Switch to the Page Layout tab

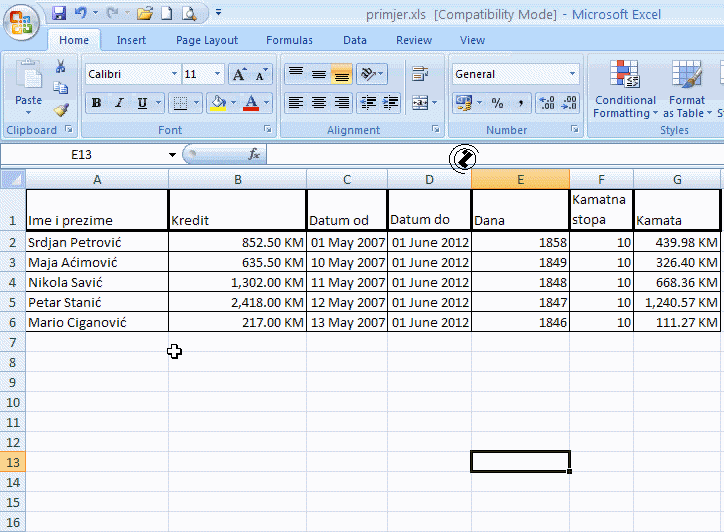pos(207,40)
